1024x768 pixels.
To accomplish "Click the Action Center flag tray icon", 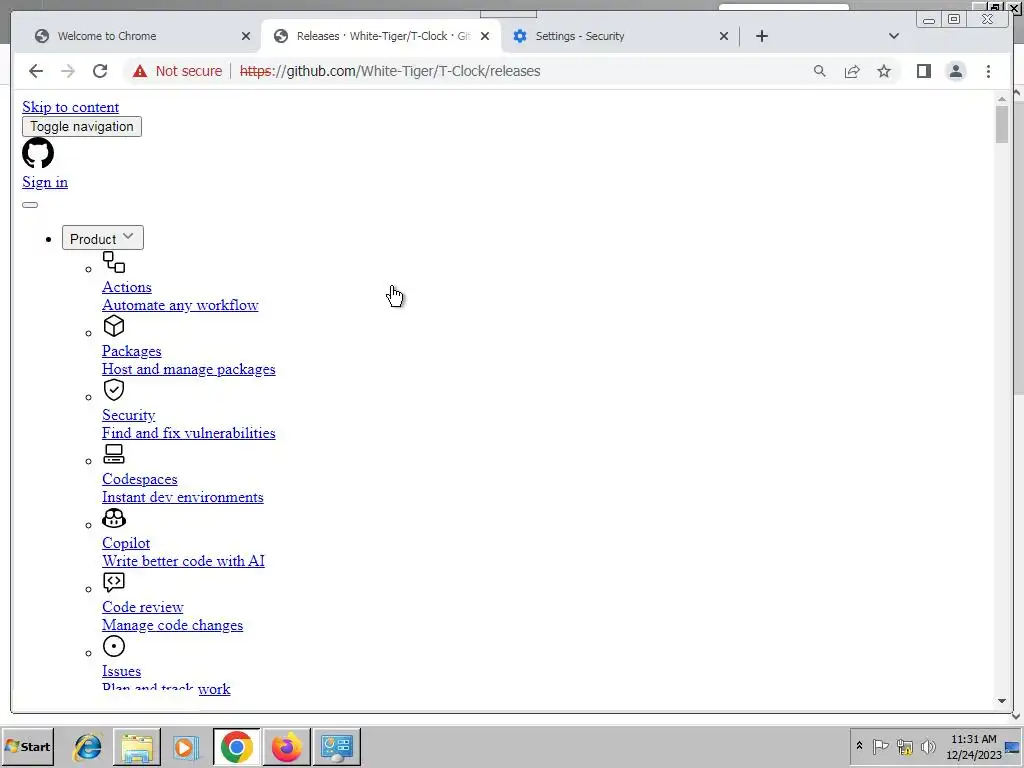I will tap(880, 746).
